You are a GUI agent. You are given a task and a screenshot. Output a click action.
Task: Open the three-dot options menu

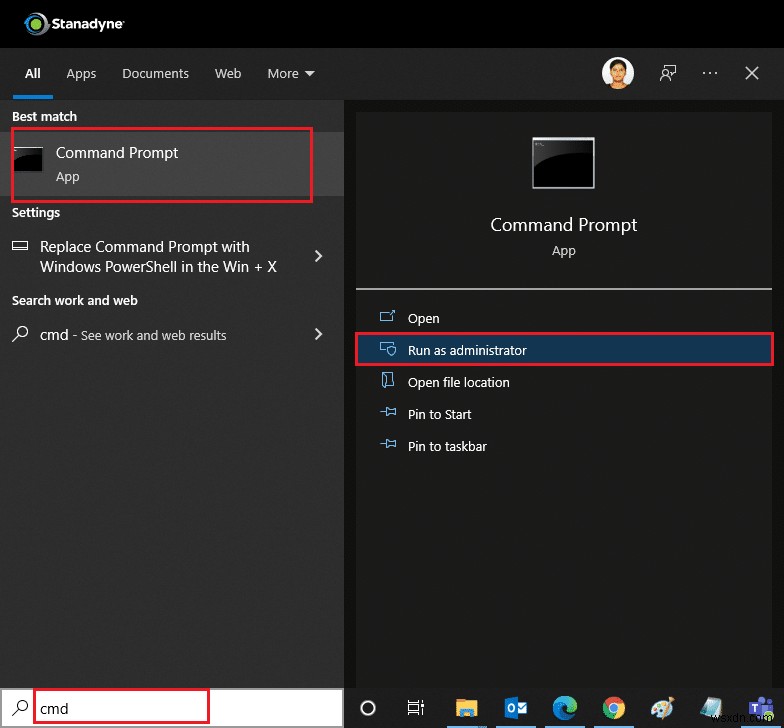(x=710, y=73)
